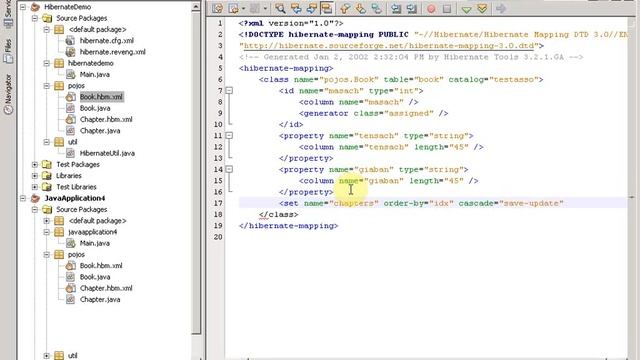Expand Test Packages node

coord(35,164)
